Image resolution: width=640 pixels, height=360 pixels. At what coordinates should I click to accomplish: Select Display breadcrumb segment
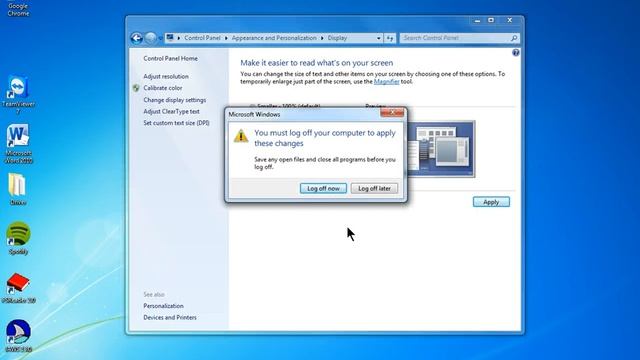pos(337,38)
